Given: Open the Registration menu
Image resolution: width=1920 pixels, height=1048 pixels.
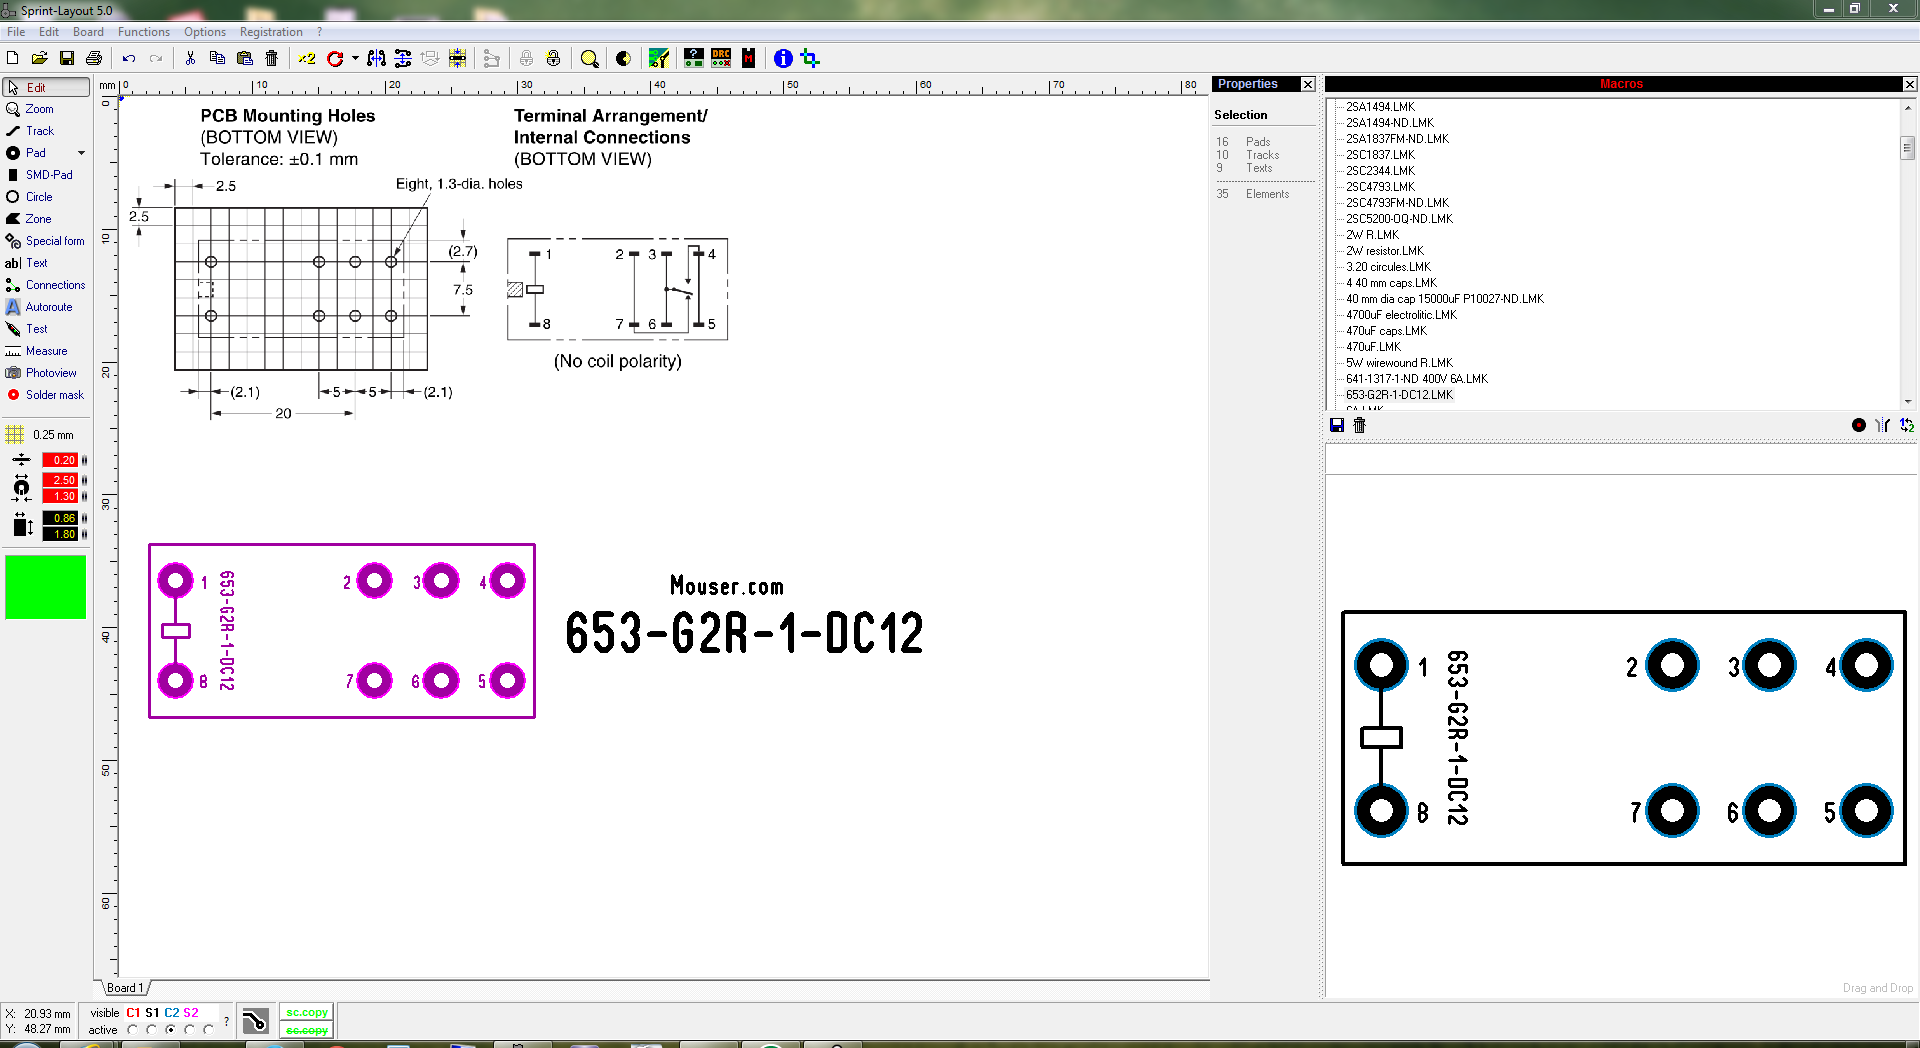Looking at the screenshot, I should click(271, 32).
